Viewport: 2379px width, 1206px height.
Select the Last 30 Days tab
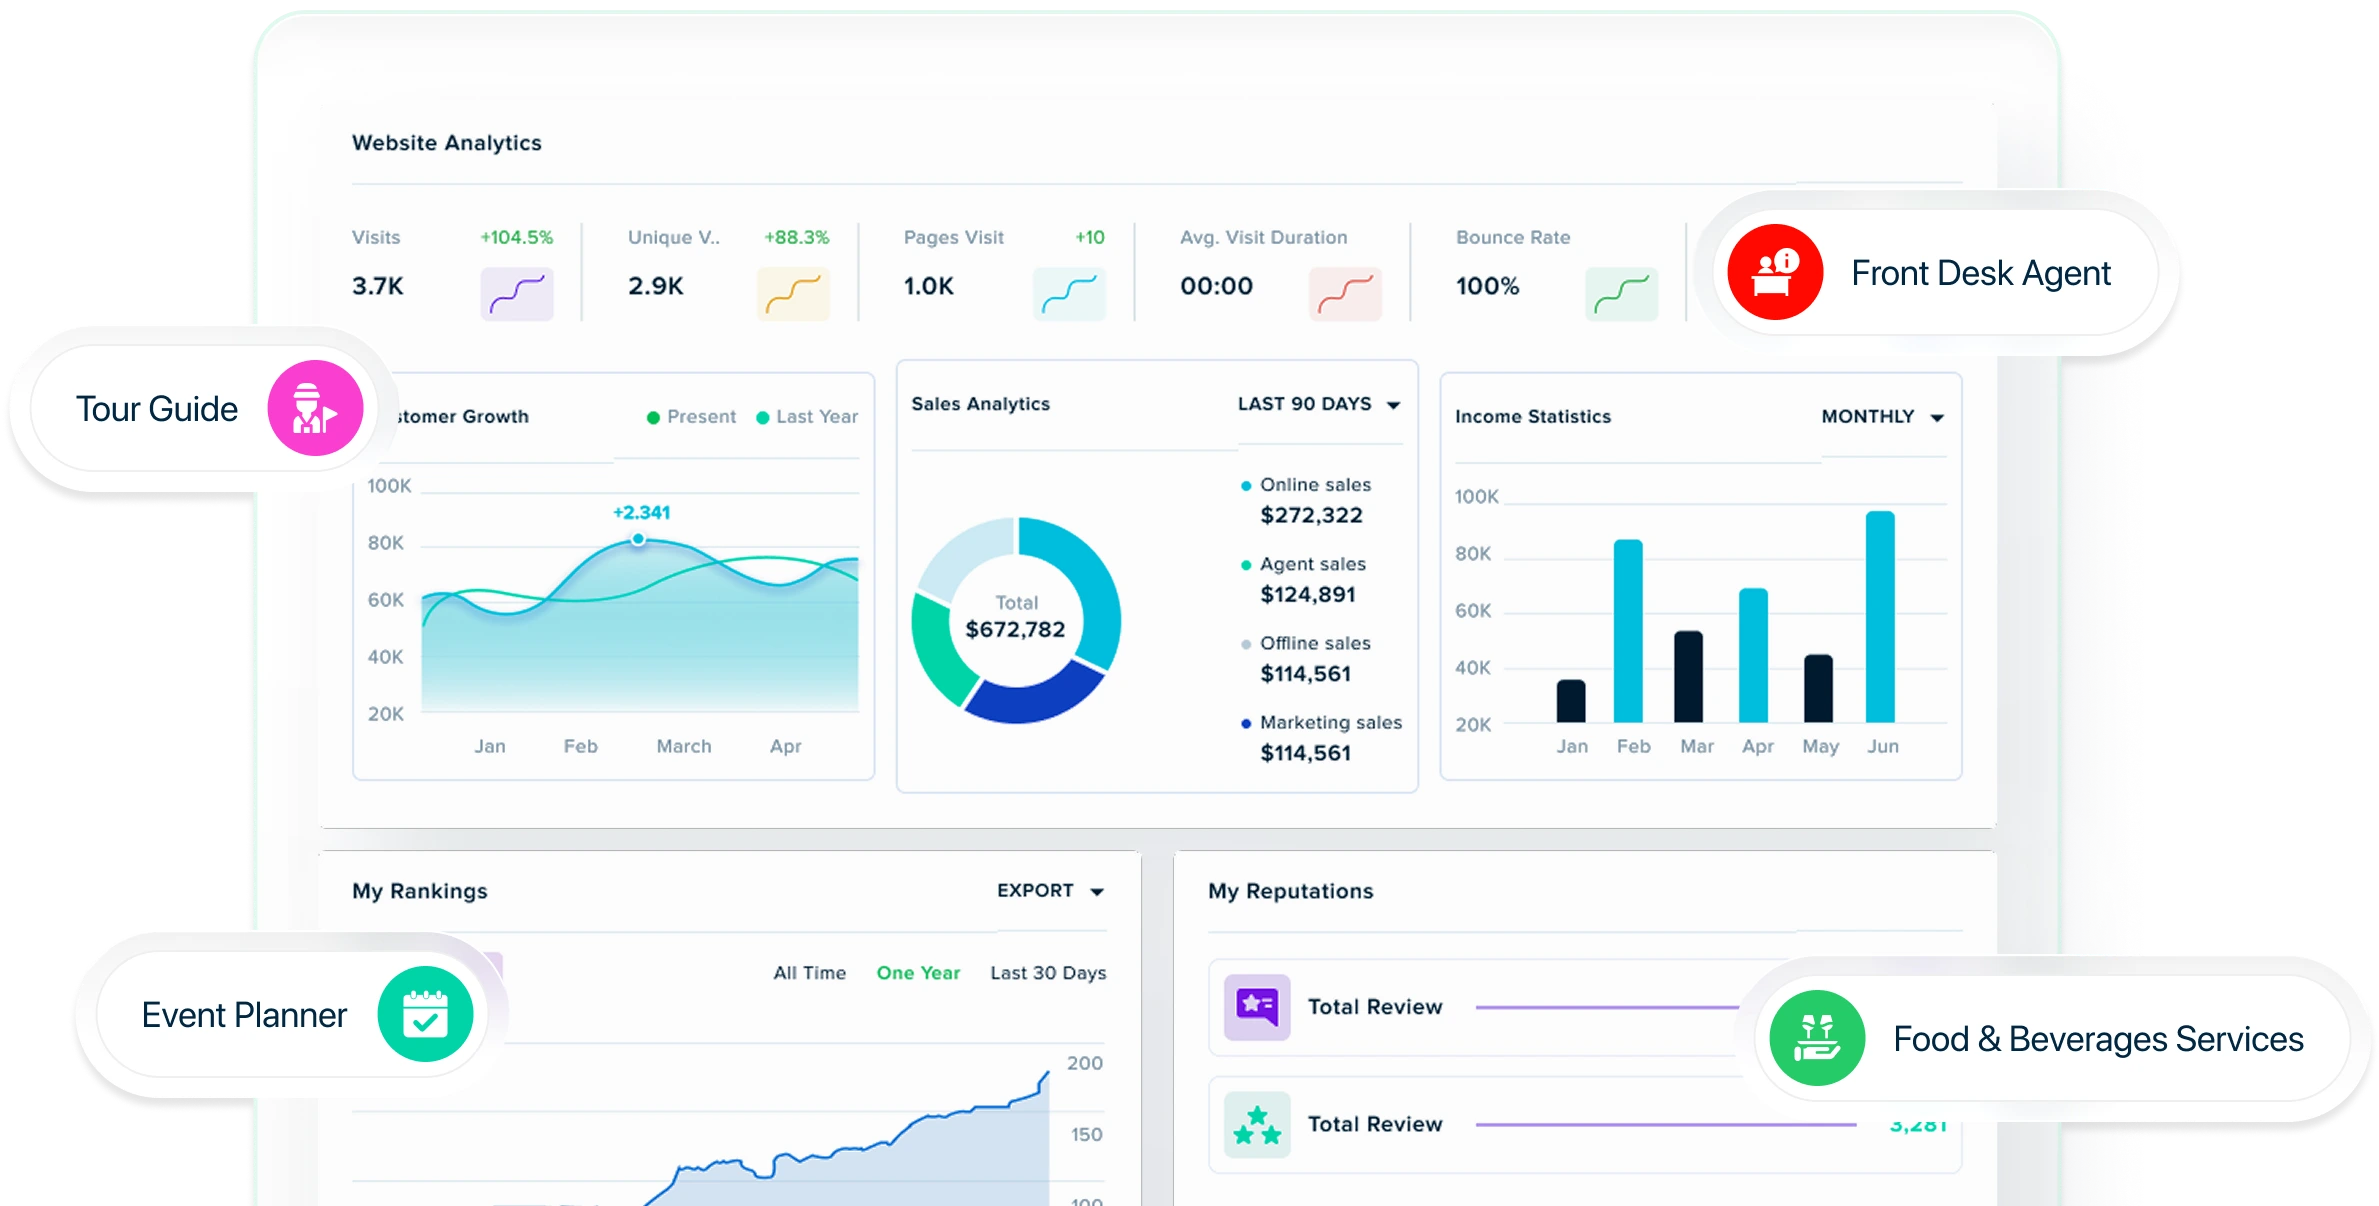tap(1047, 973)
